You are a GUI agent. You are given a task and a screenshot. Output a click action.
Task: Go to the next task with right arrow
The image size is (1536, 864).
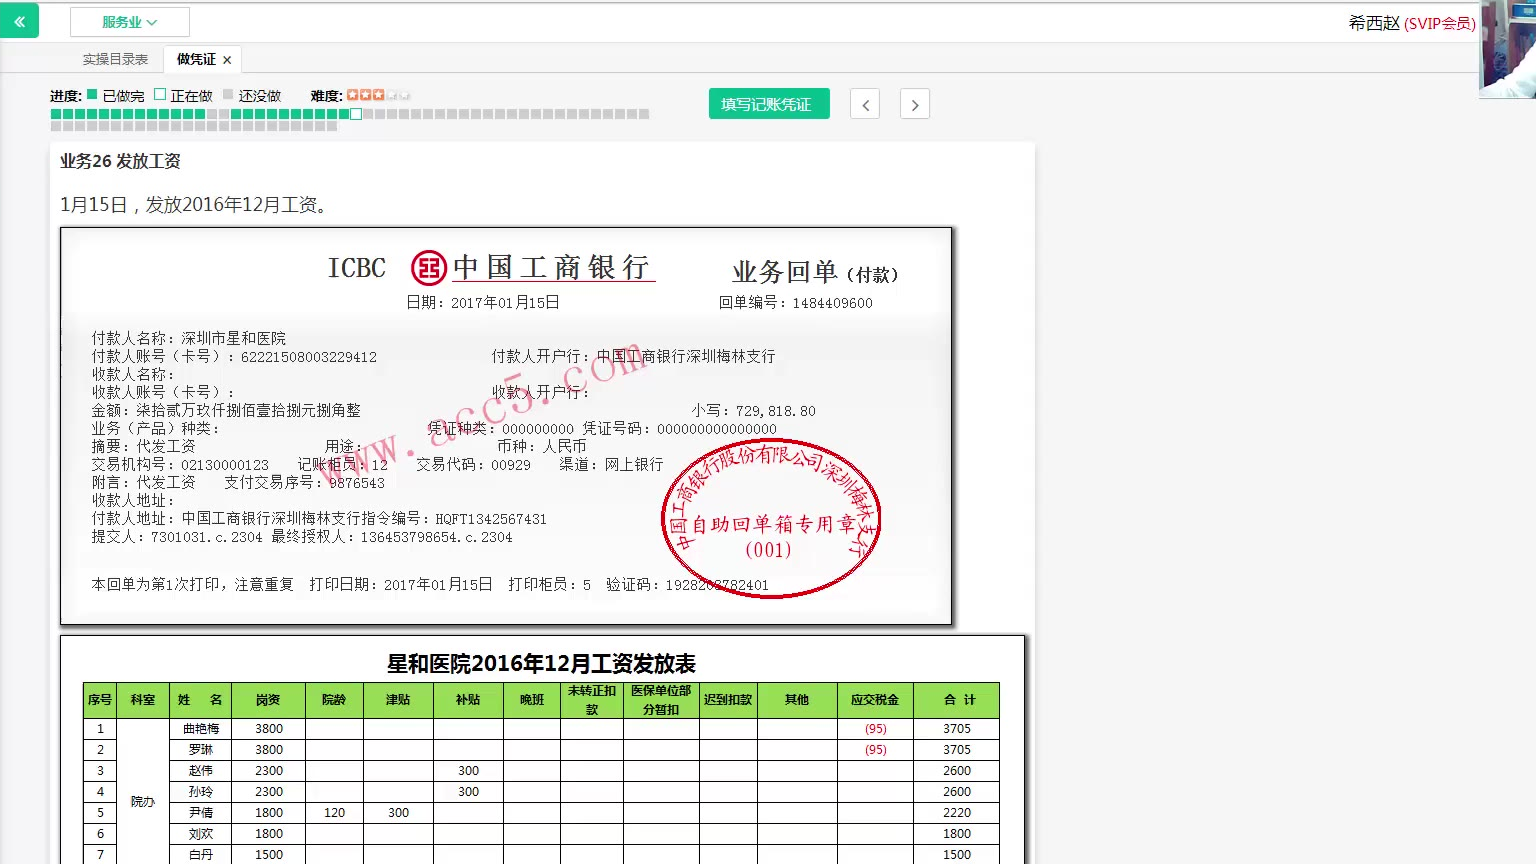coord(914,104)
